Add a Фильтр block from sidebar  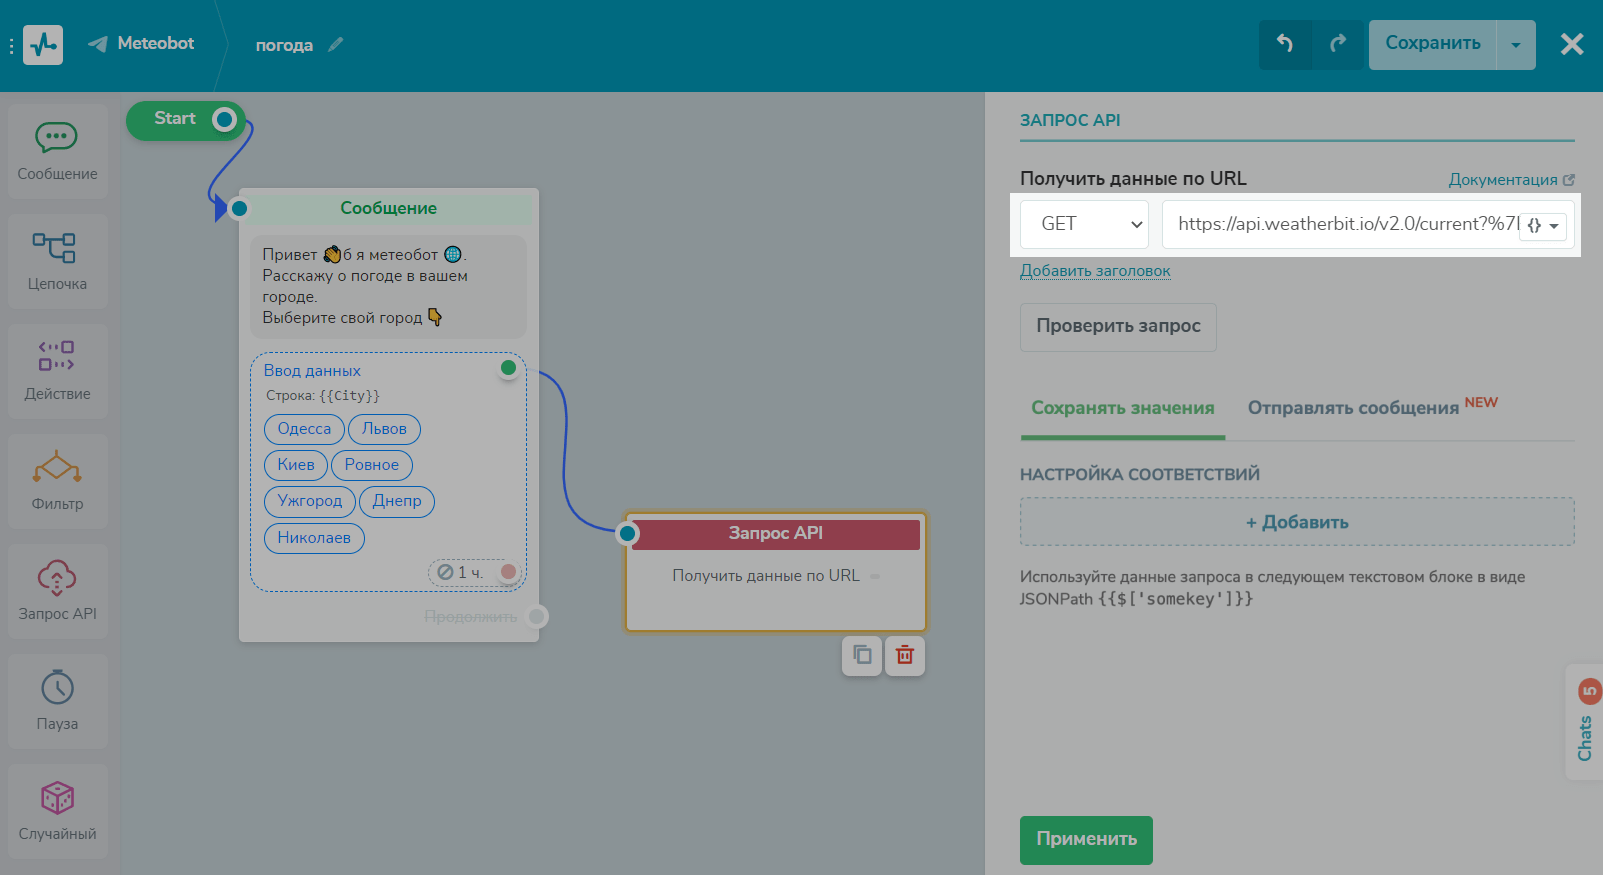(x=58, y=482)
